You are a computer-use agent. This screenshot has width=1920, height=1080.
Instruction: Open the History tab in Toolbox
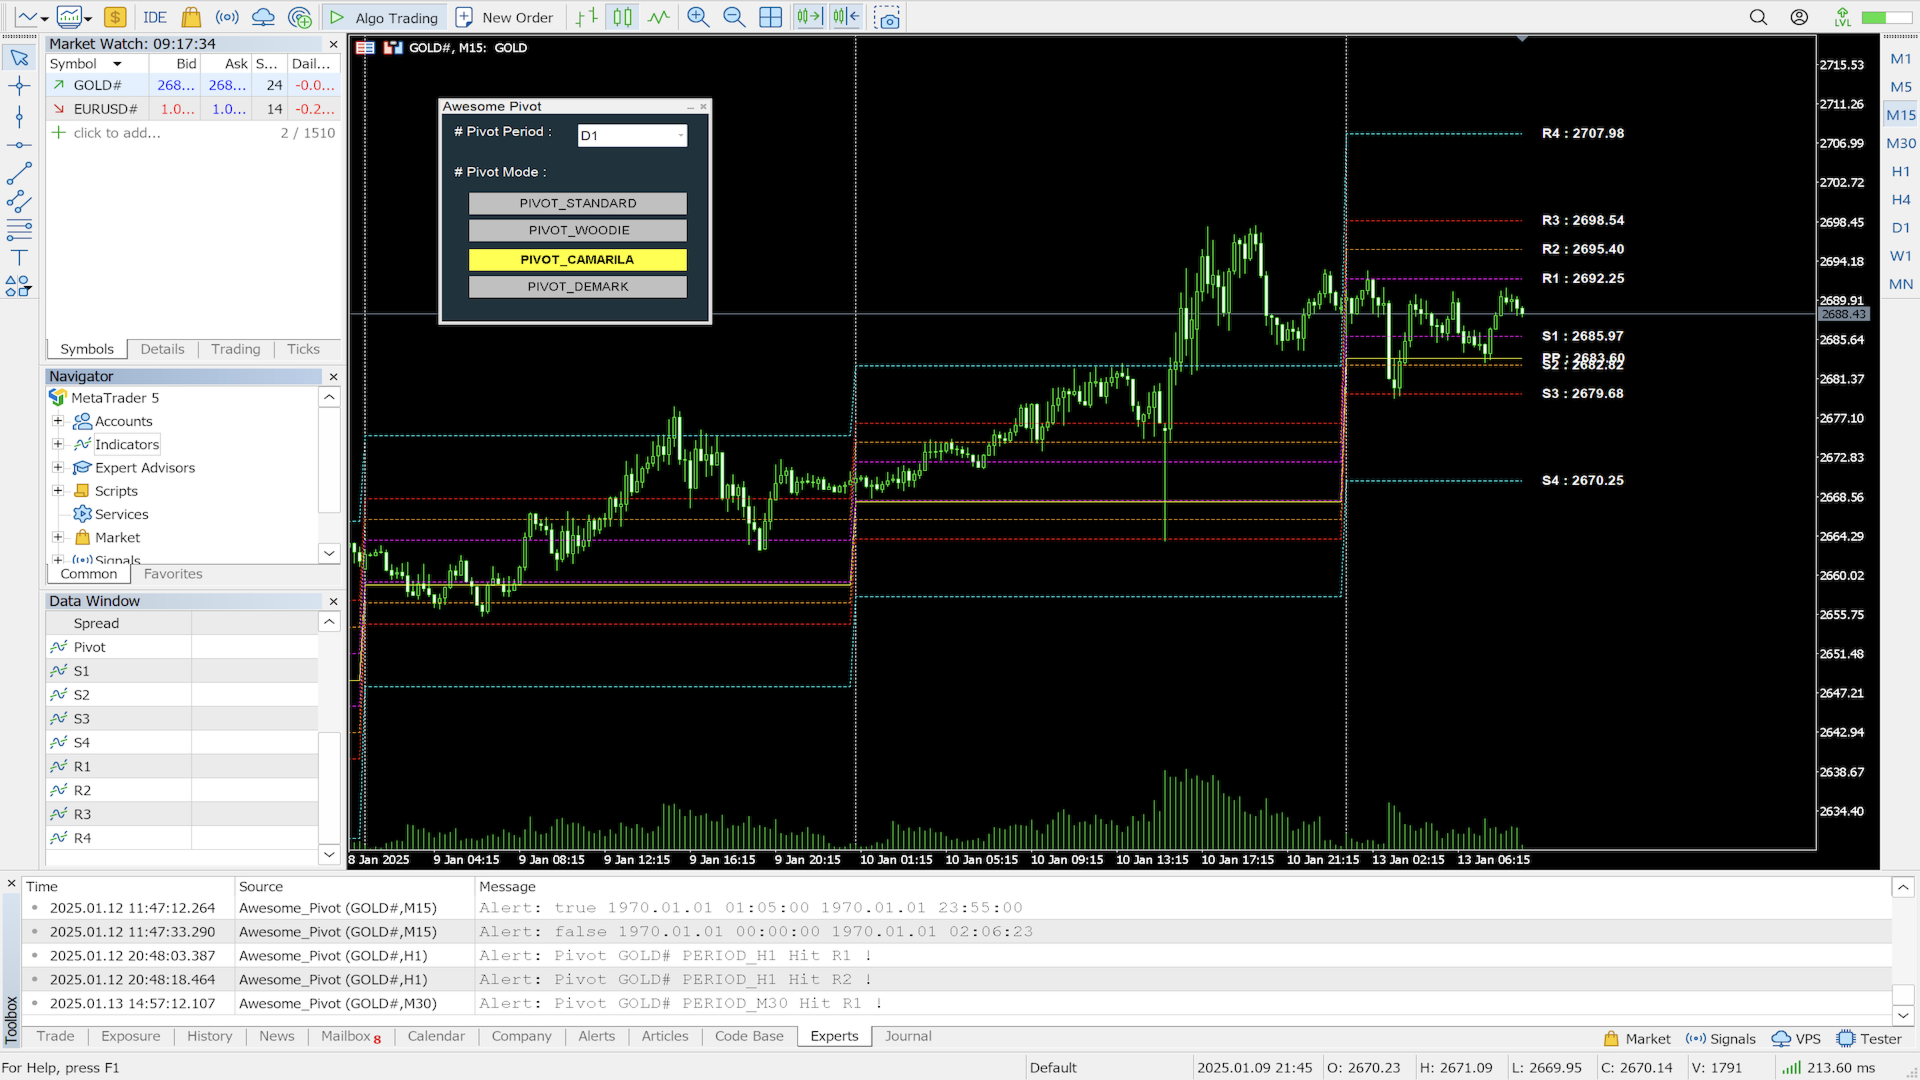point(209,1036)
